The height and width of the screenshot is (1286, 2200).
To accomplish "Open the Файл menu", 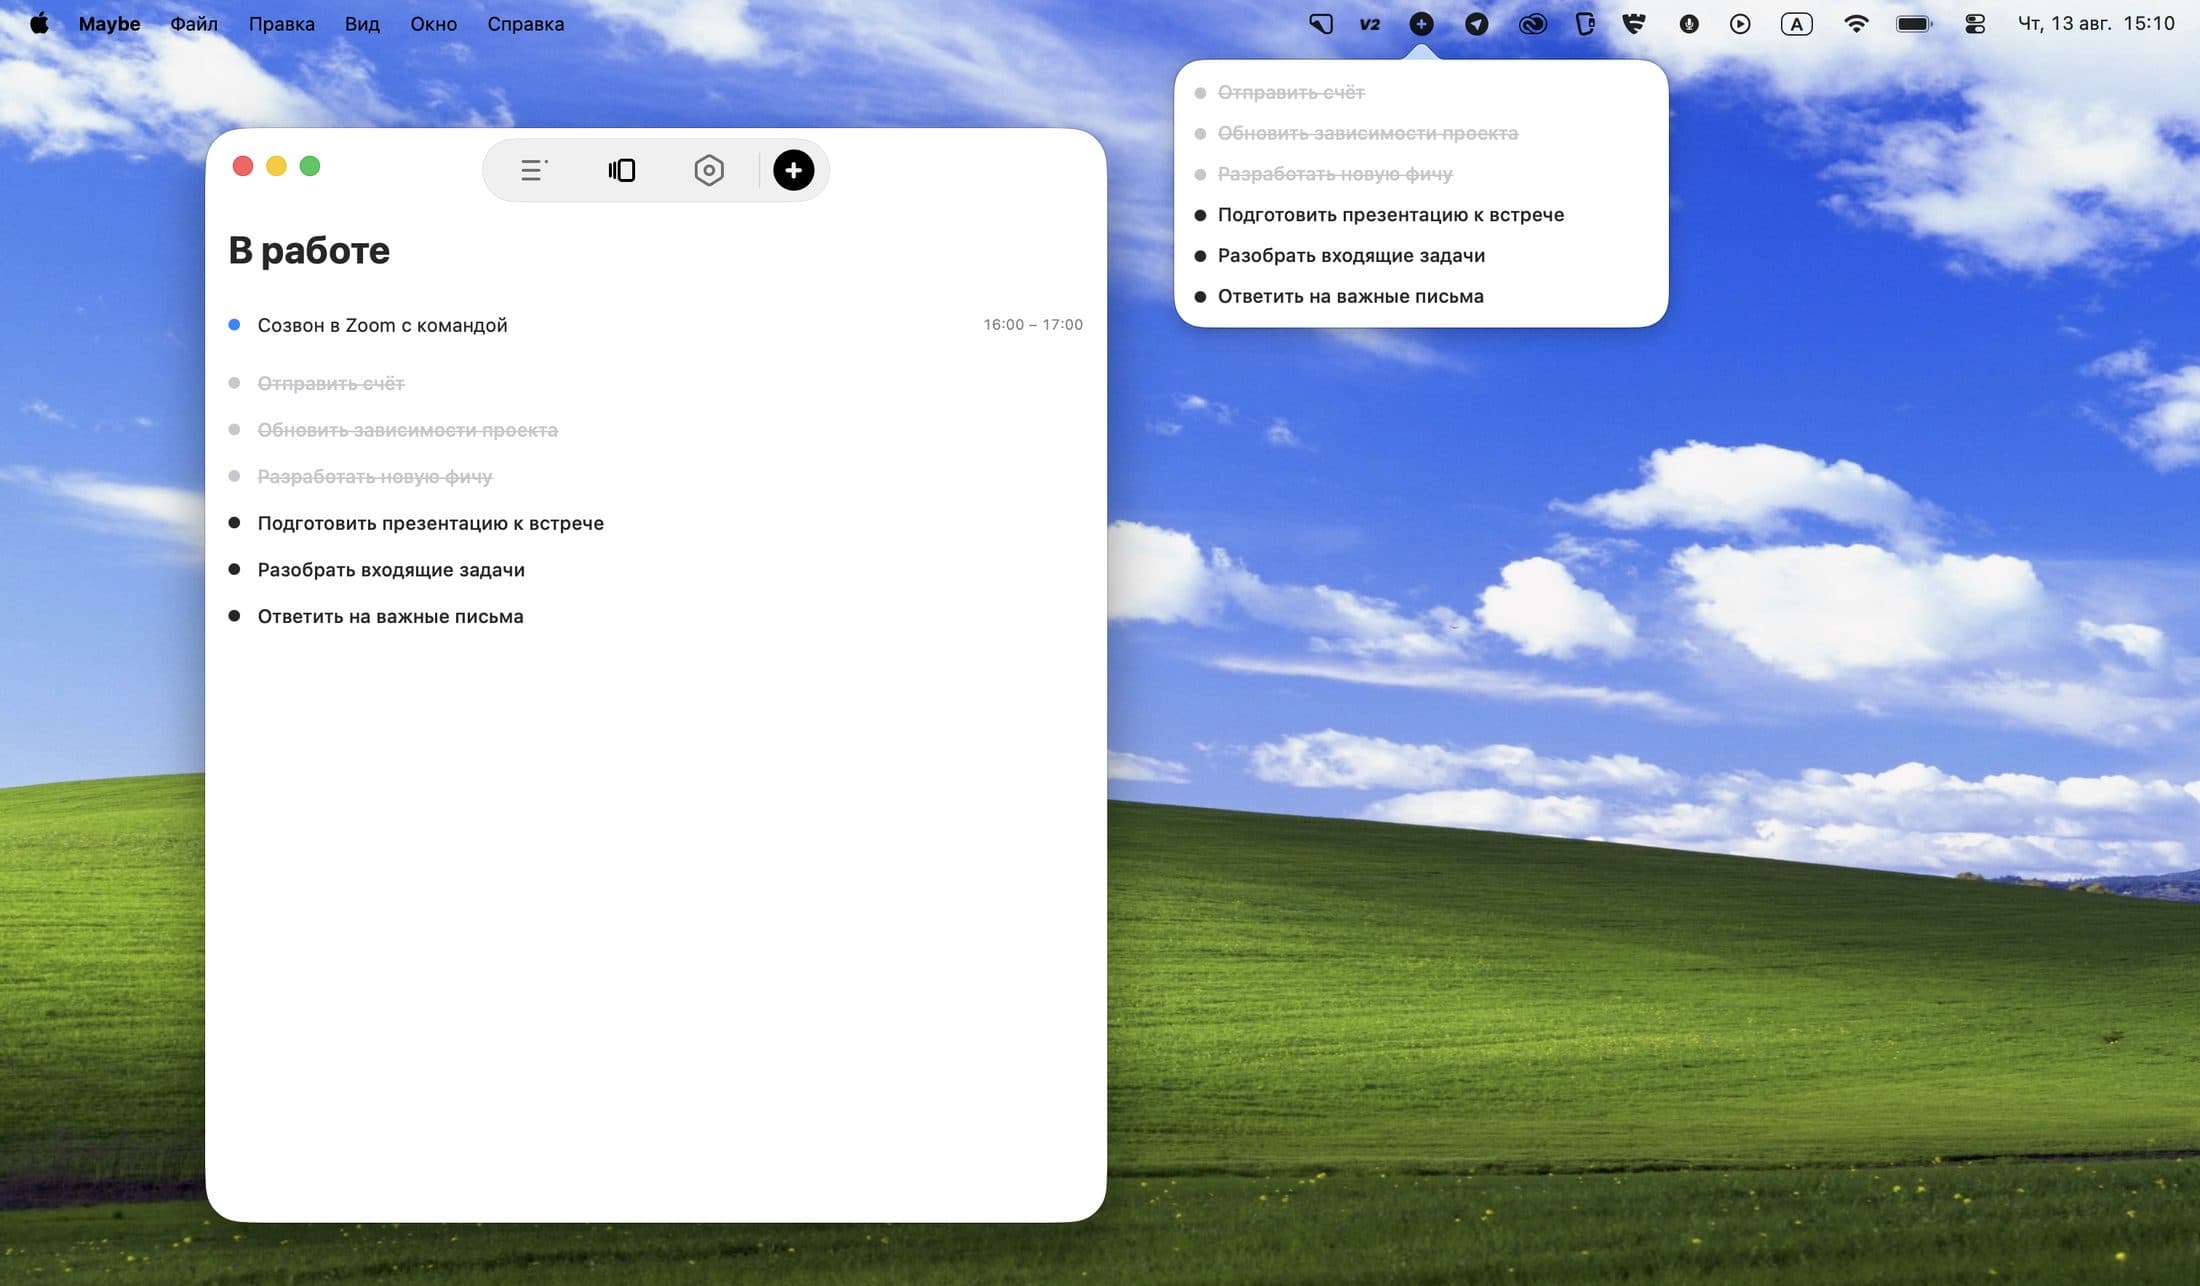I will 194,23.
